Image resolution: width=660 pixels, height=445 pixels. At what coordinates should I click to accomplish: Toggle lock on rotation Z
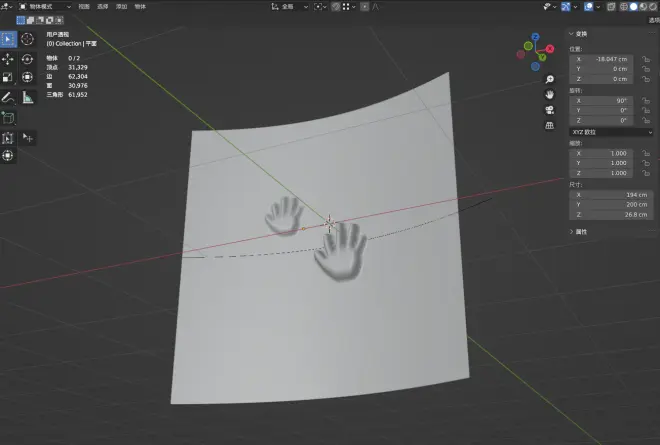(x=646, y=120)
